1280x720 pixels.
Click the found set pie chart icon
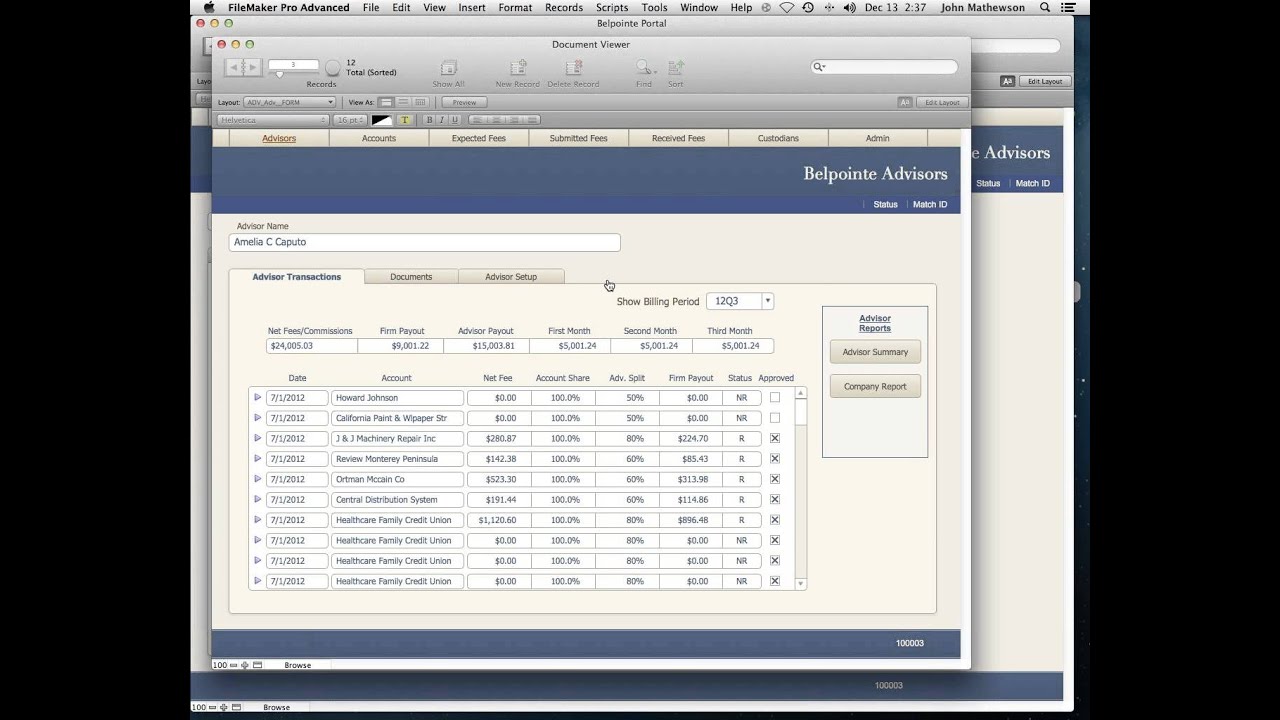[x=333, y=68]
